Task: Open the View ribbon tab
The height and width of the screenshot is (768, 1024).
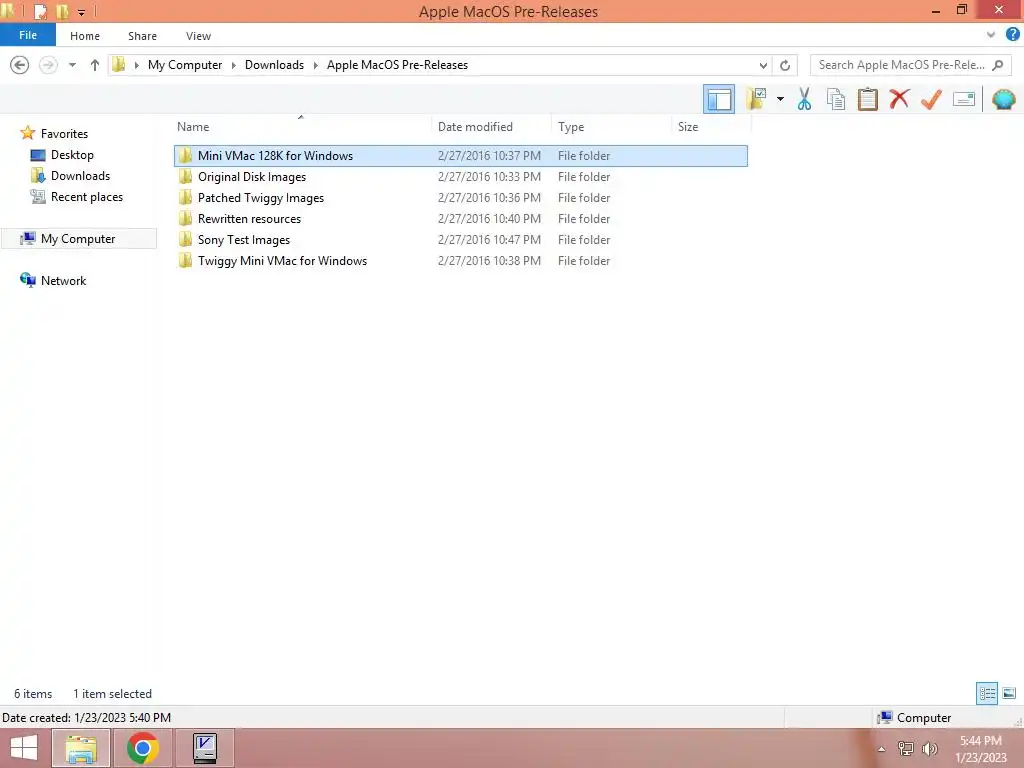Action: (x=199, y=36)
